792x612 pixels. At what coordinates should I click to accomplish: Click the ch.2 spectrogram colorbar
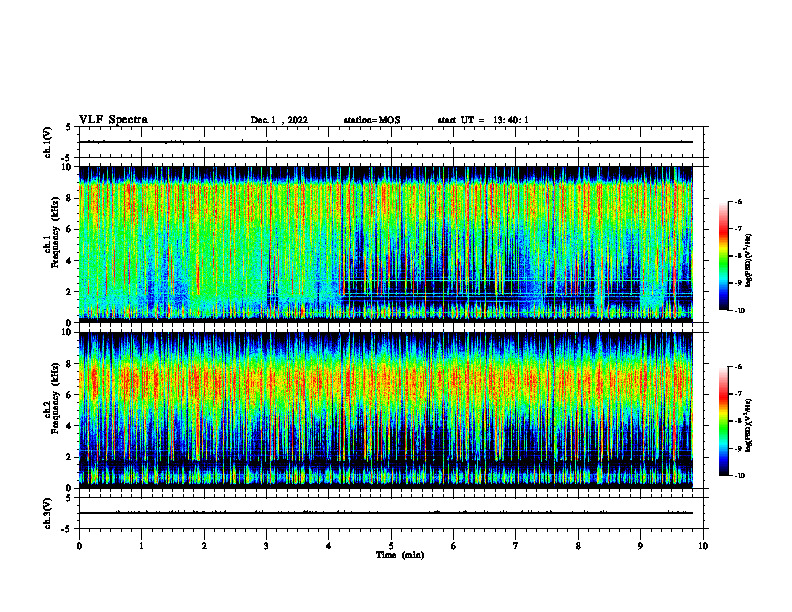(723, 421)
